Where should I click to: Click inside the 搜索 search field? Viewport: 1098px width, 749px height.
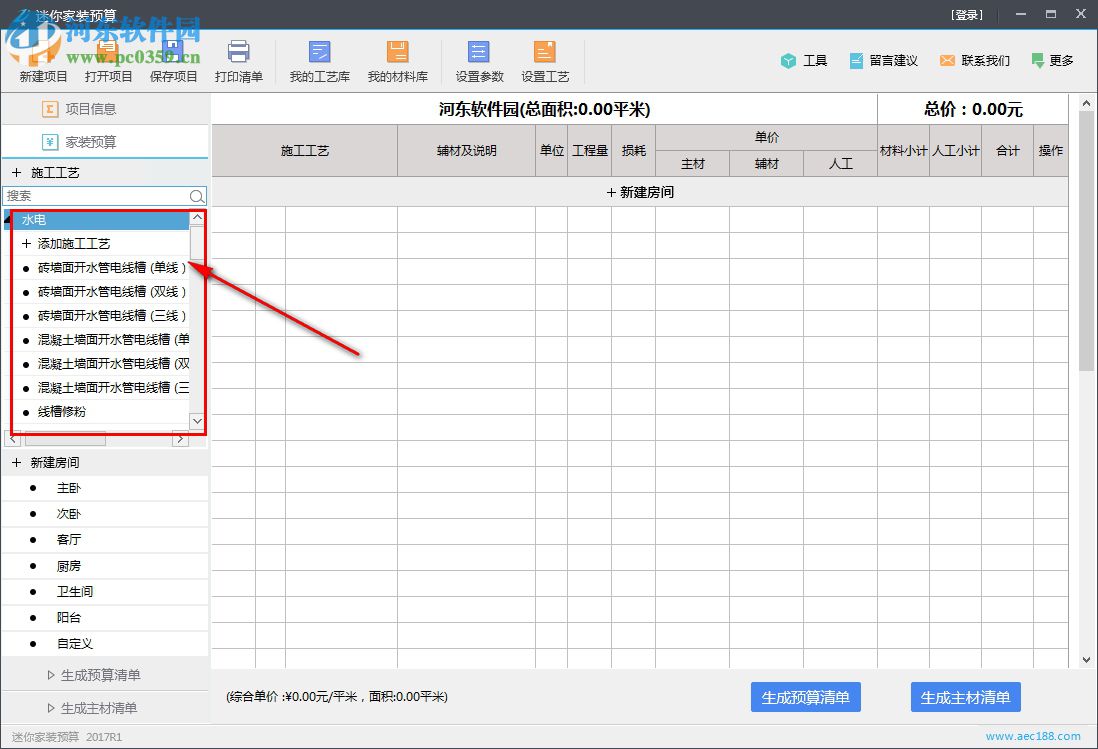pyautogui.click(x=95, y=196)
